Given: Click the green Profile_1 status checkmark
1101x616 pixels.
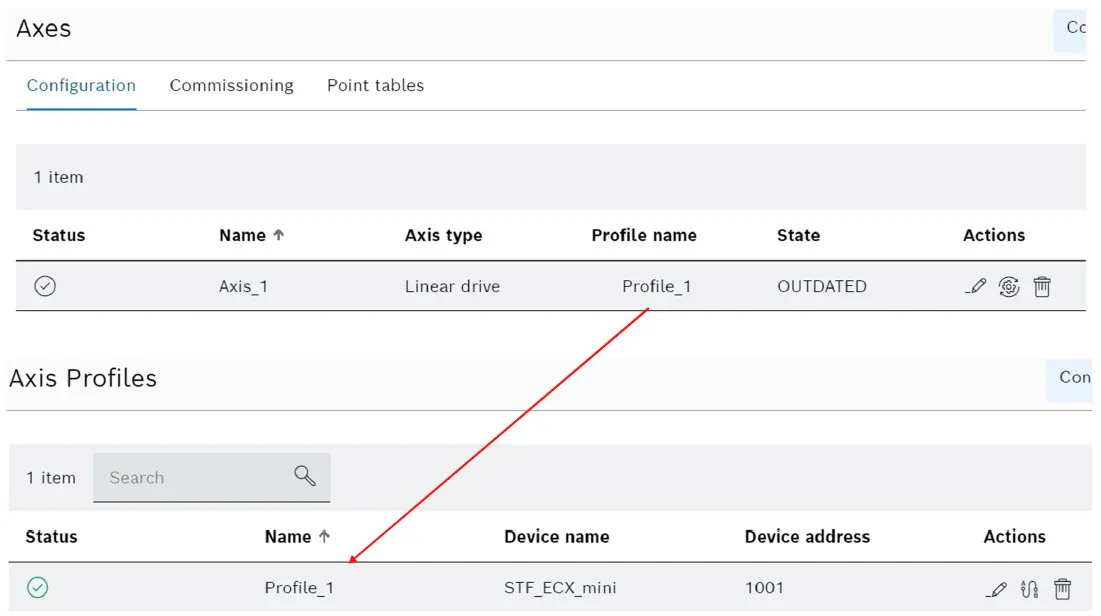Looking at the screenshot, I should (x=38, y=588).
